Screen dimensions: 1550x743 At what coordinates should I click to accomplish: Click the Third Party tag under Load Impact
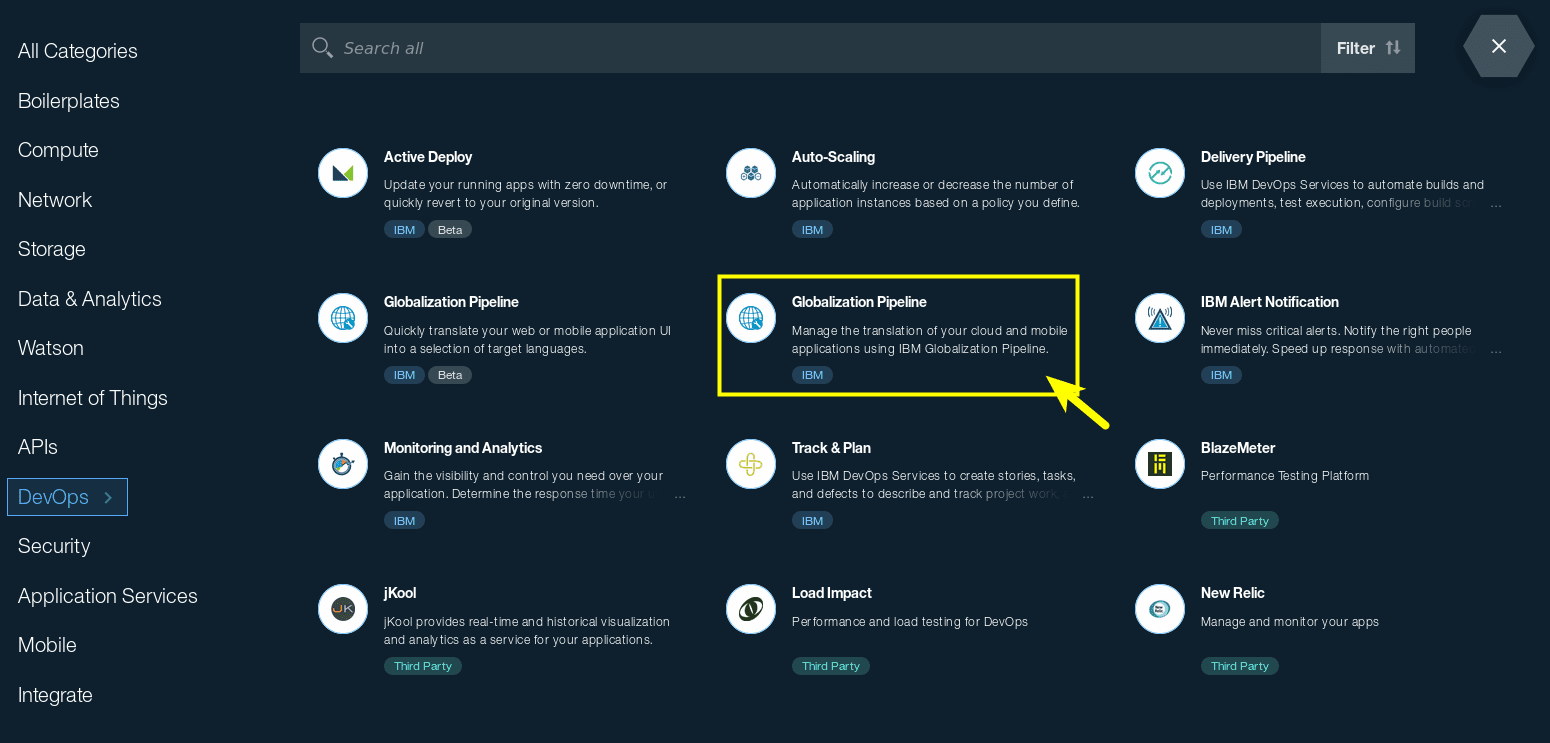tap(831, 666)
